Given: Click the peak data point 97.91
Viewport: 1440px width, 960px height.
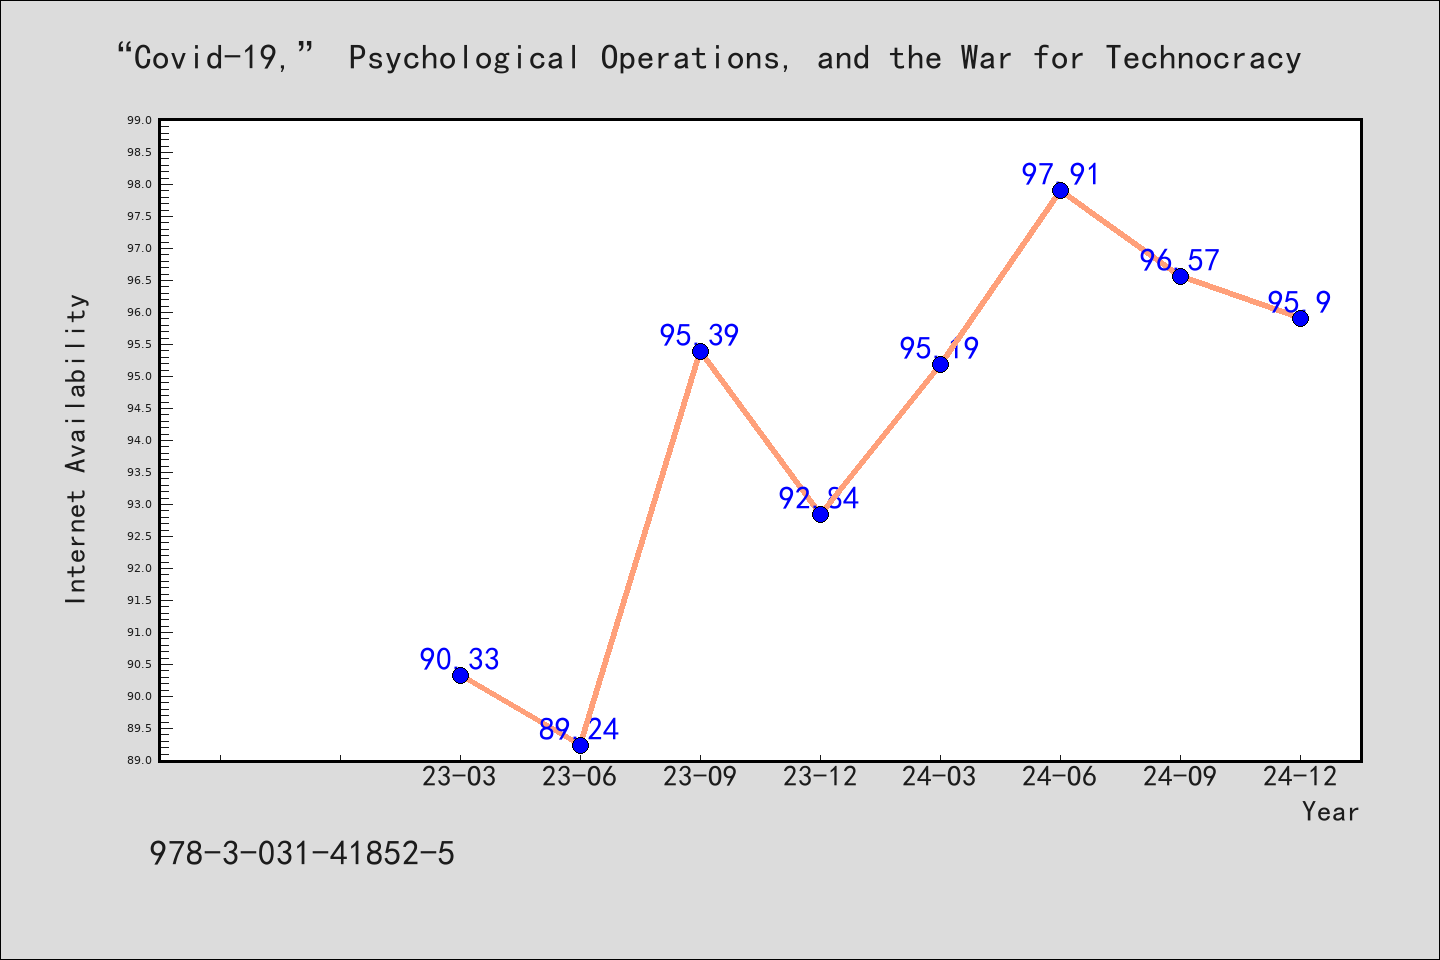Looking at the screenshot, I should coord(1060,190).
